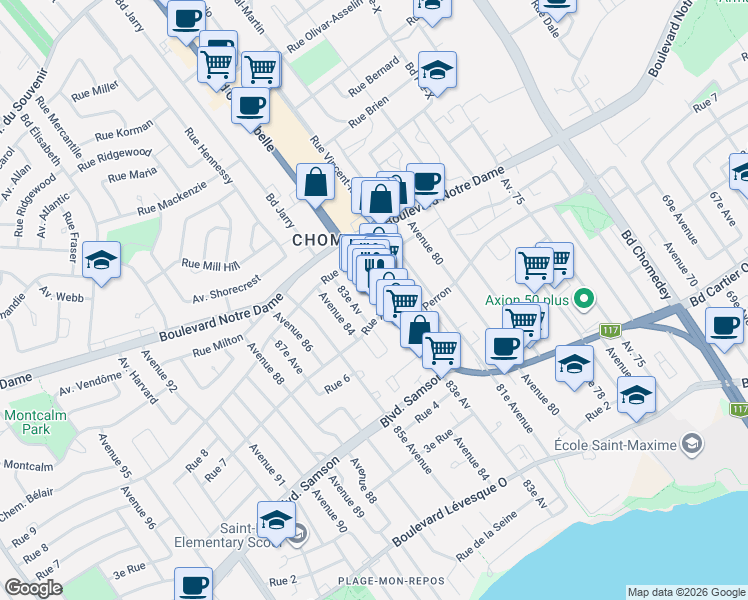
Task: Select the shopping cart marker beside the Perron street label
Action: click(402, 304)
